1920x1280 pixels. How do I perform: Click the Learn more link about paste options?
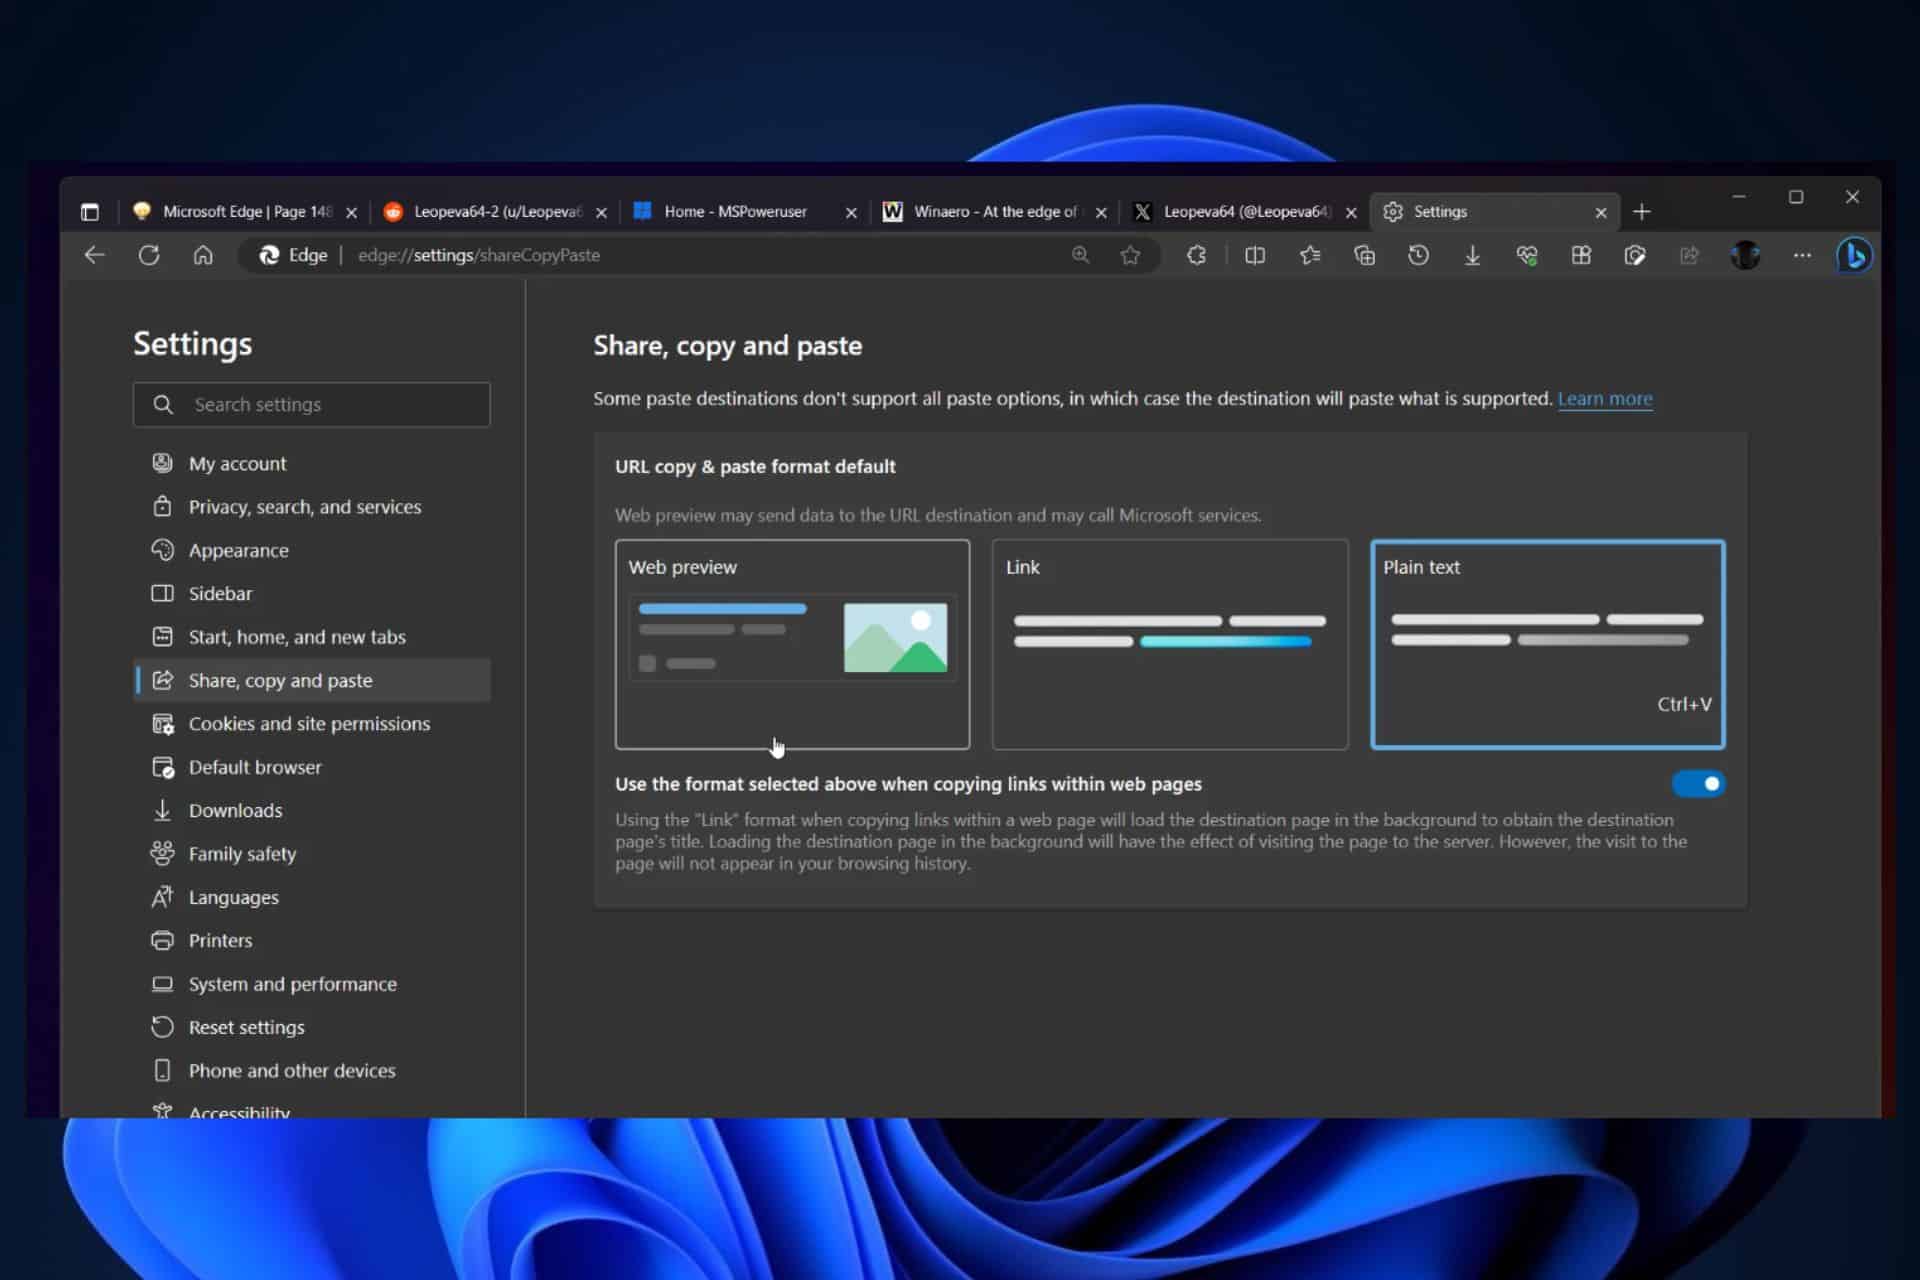(x=1604, y=399)
